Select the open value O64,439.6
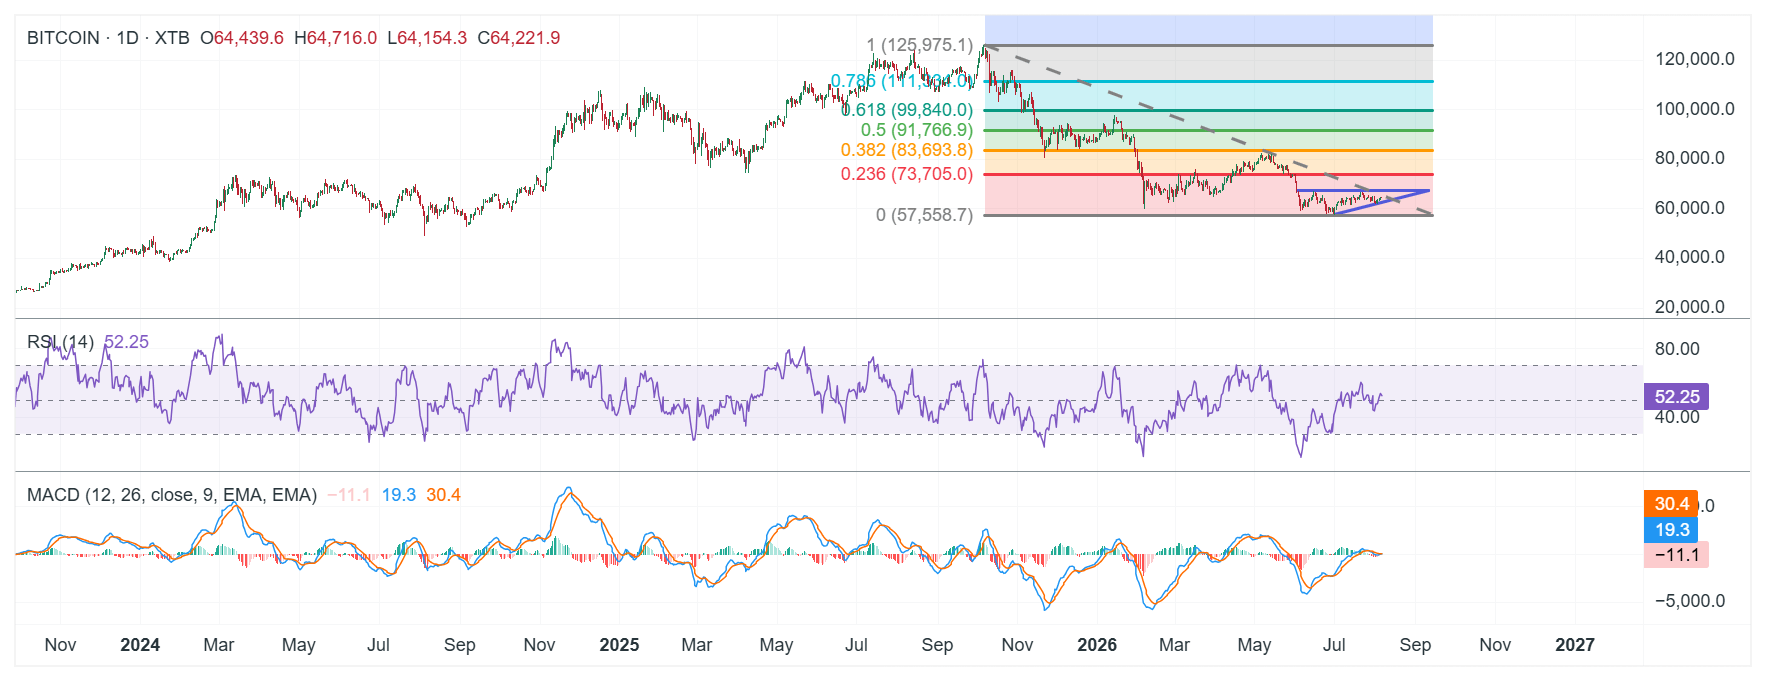 point(242,38)
